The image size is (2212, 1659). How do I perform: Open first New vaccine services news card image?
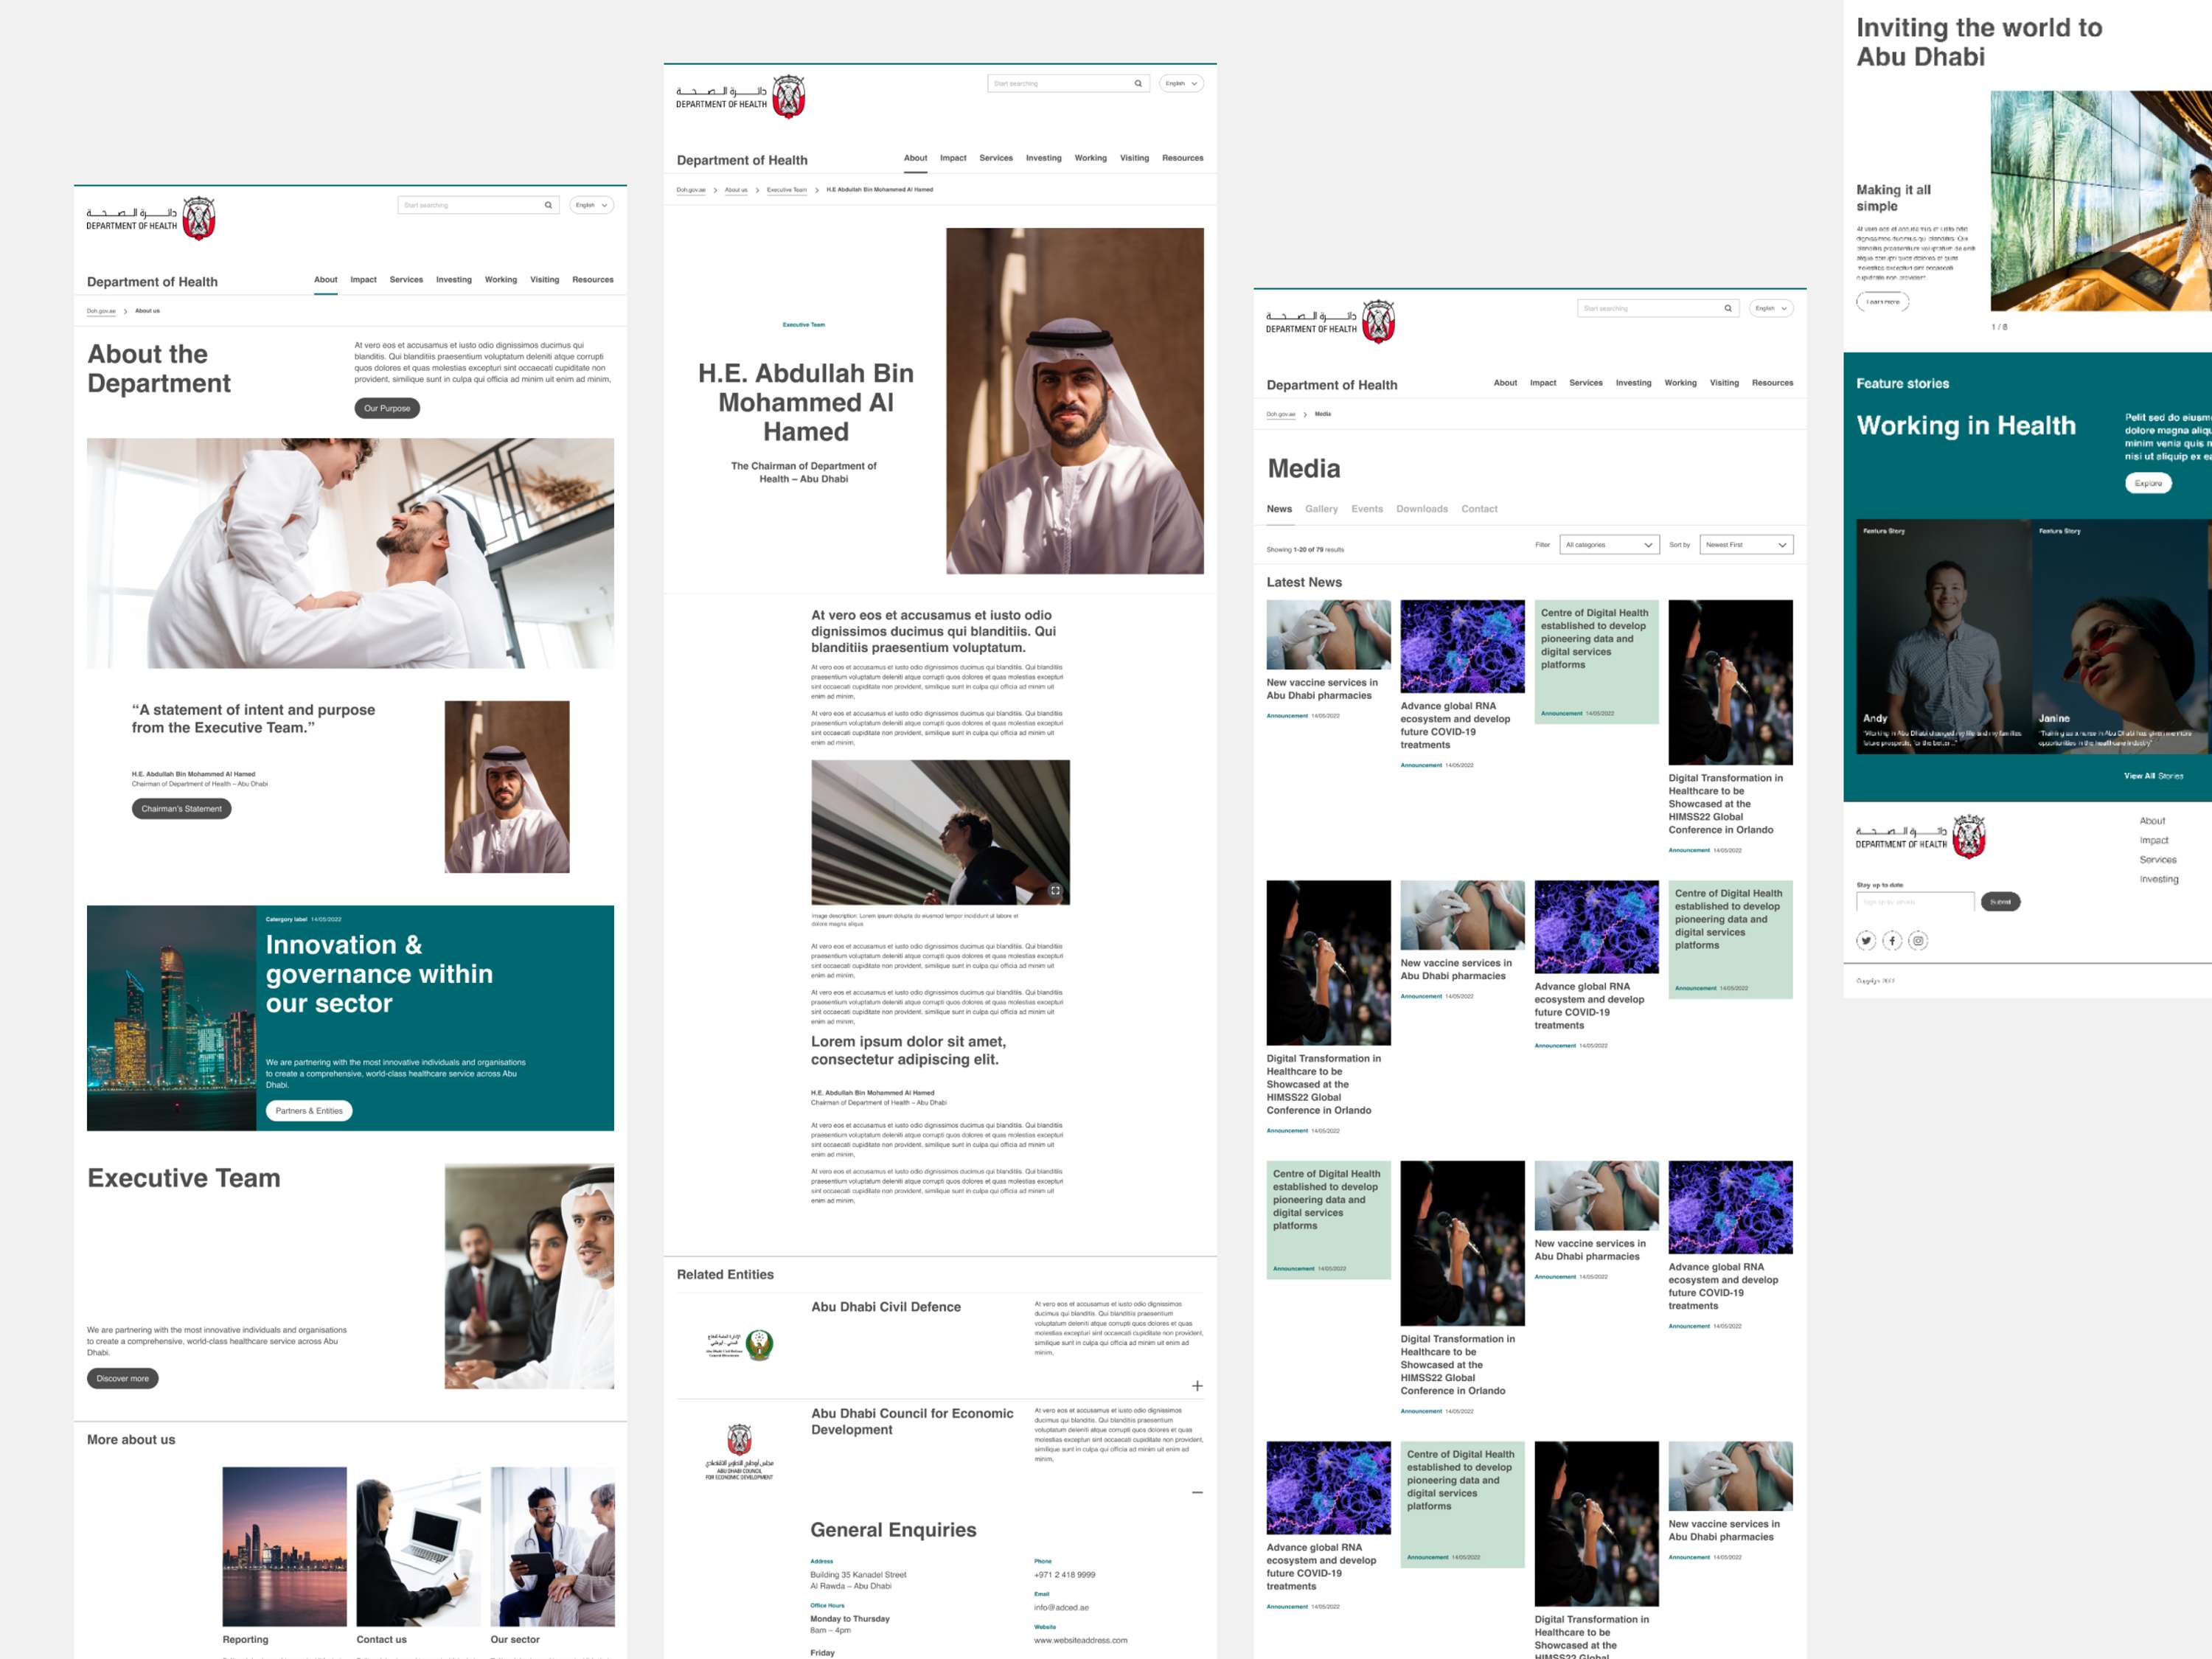pyautogui.click(x=1328, y=634)
